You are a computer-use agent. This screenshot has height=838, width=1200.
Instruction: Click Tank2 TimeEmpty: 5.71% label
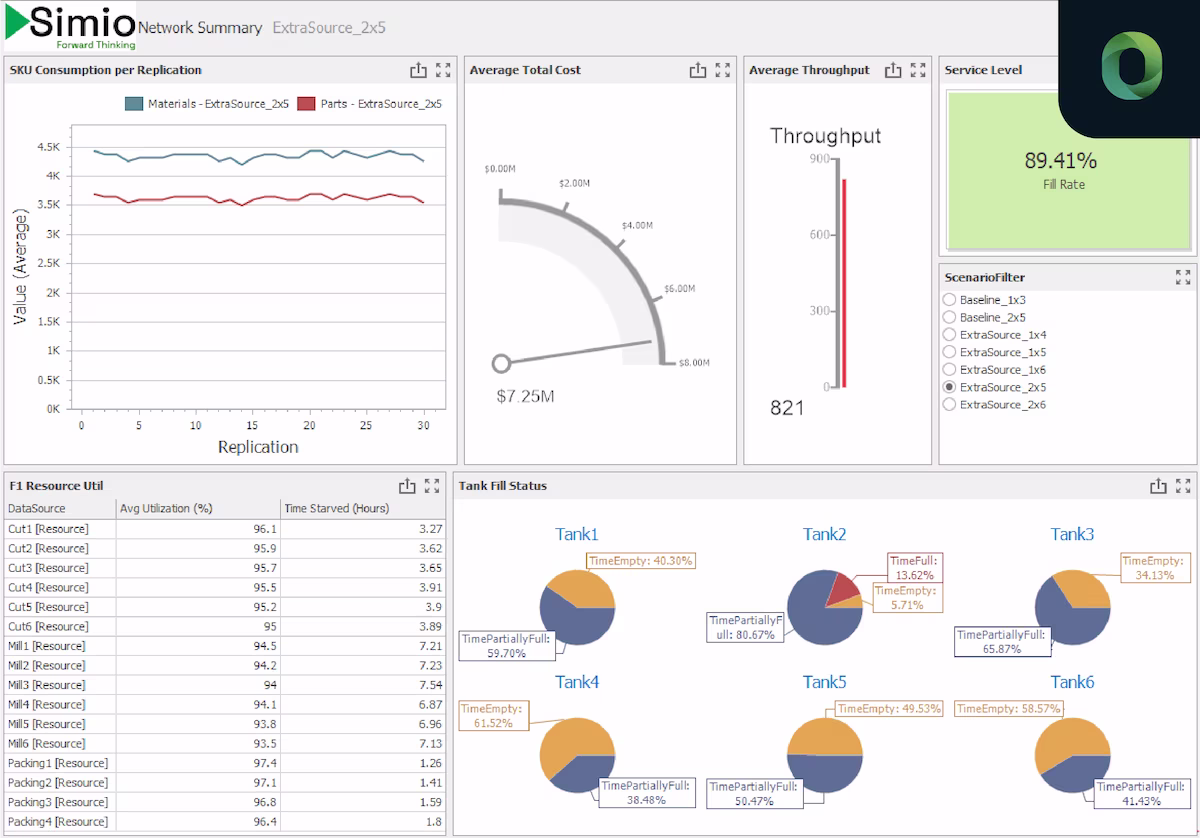[907, 598]
